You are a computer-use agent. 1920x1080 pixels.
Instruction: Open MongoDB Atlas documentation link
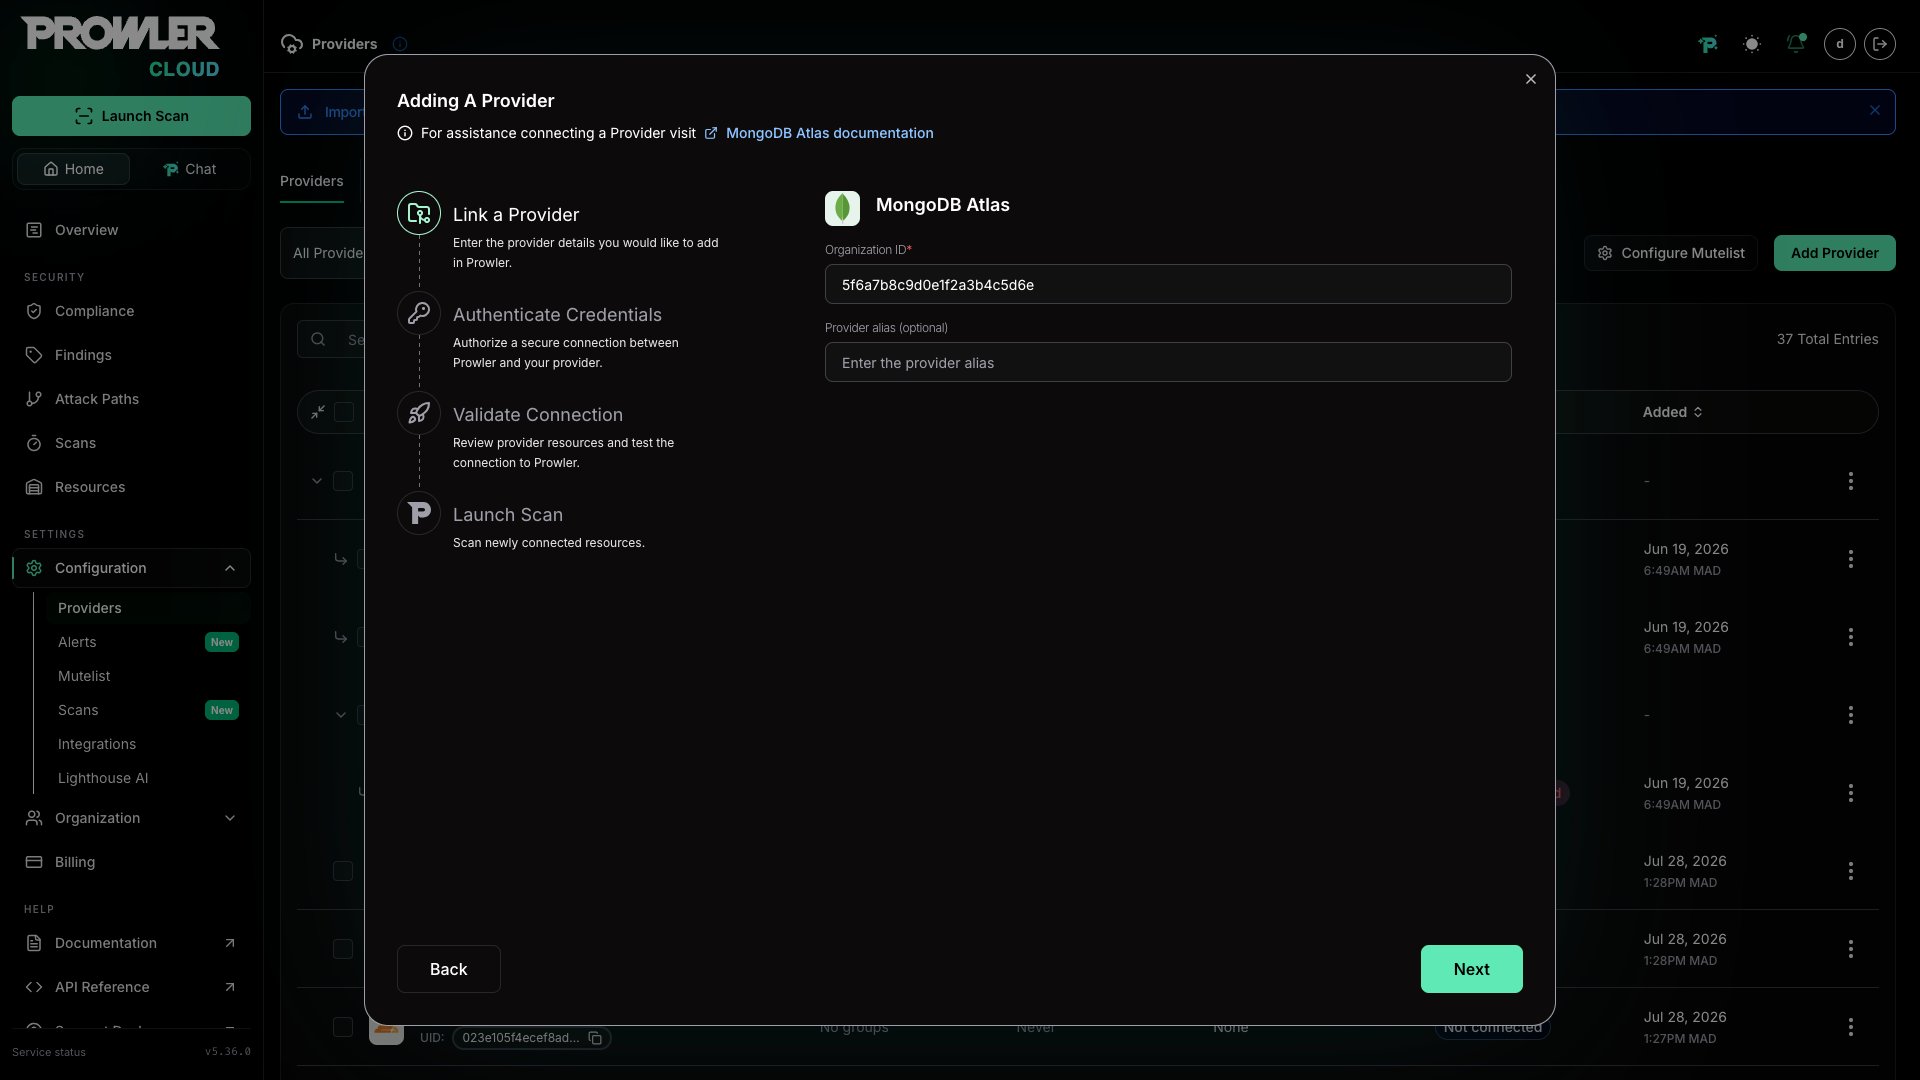point(829,133)
